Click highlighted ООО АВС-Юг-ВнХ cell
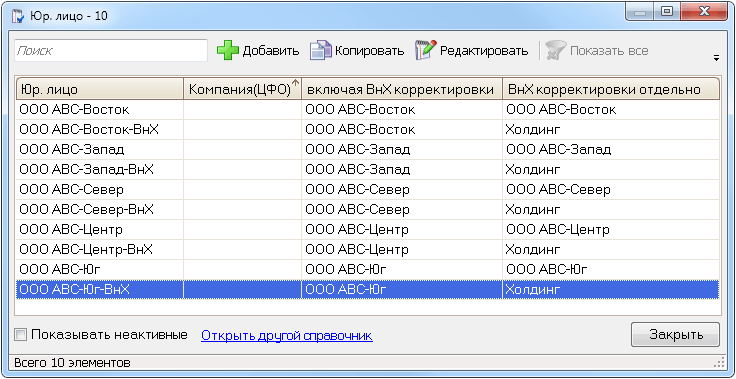 coord(100,289)
